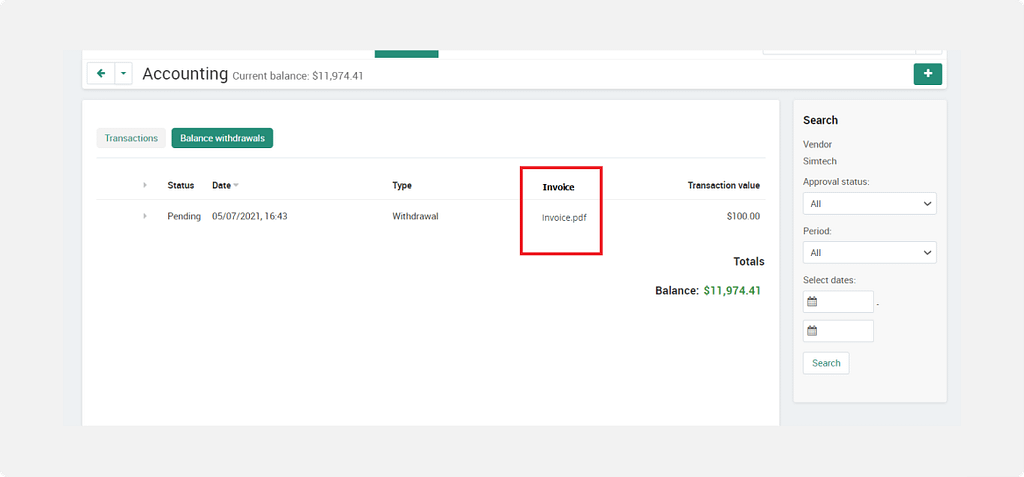Click the back arrow button
The image size is (1024, 477).
click(x=101, y=74)
